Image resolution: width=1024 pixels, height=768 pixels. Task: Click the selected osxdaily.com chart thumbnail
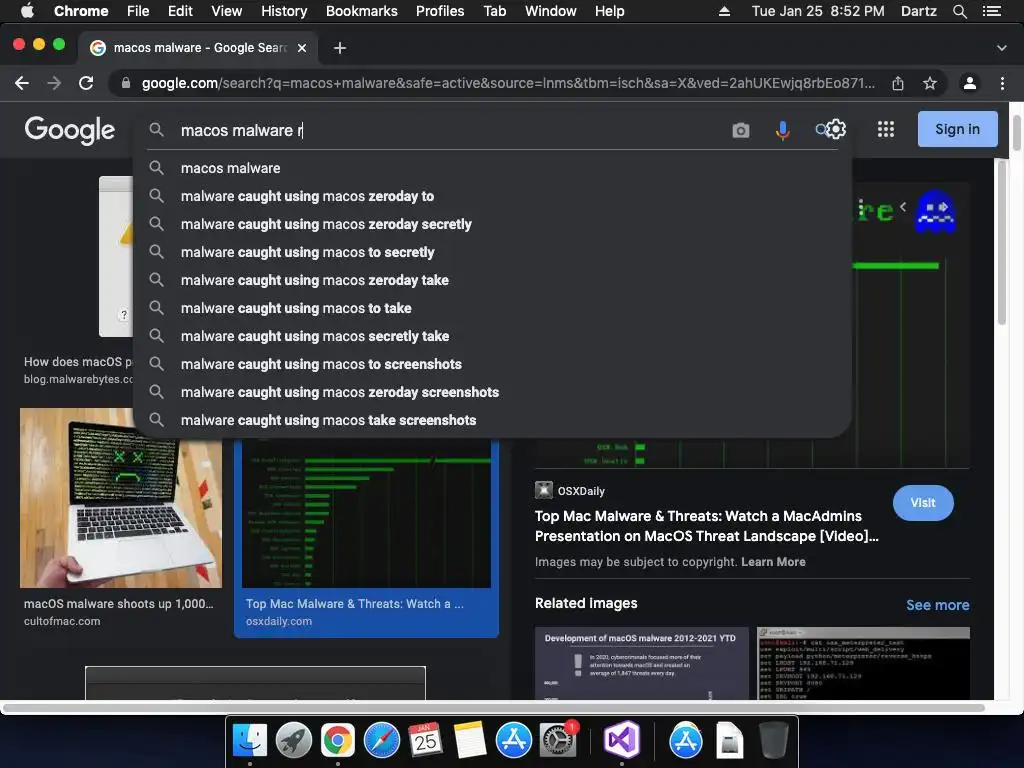pos(366,514)
